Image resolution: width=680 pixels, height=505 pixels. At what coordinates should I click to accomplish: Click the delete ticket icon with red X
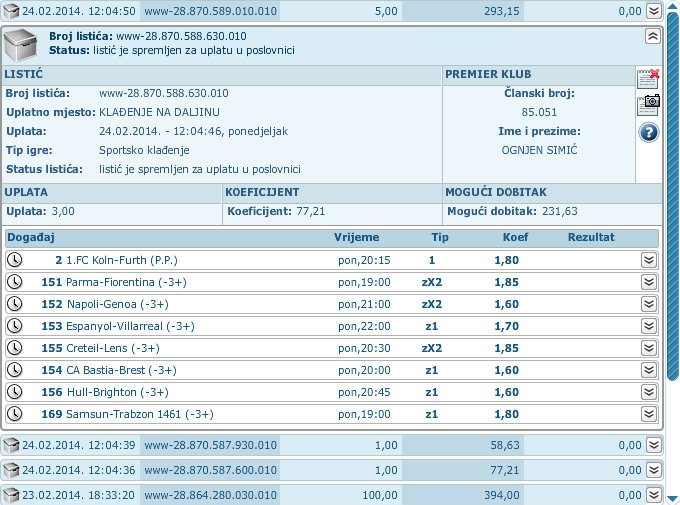(648, 79)
